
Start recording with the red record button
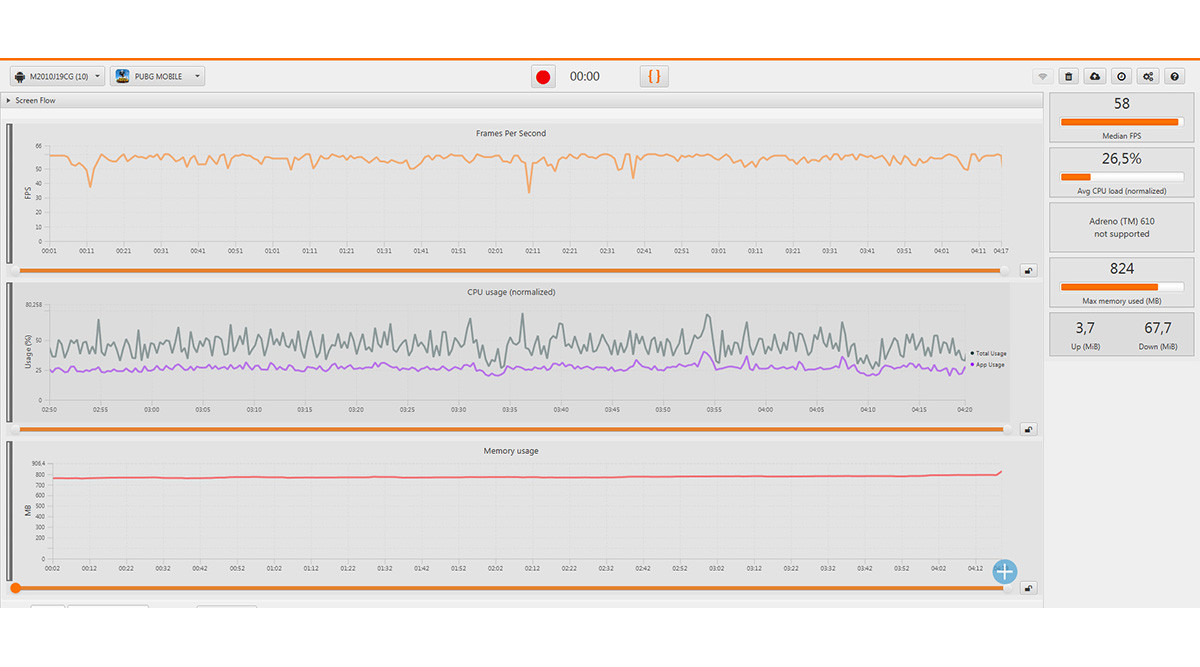tap(543, 77)
